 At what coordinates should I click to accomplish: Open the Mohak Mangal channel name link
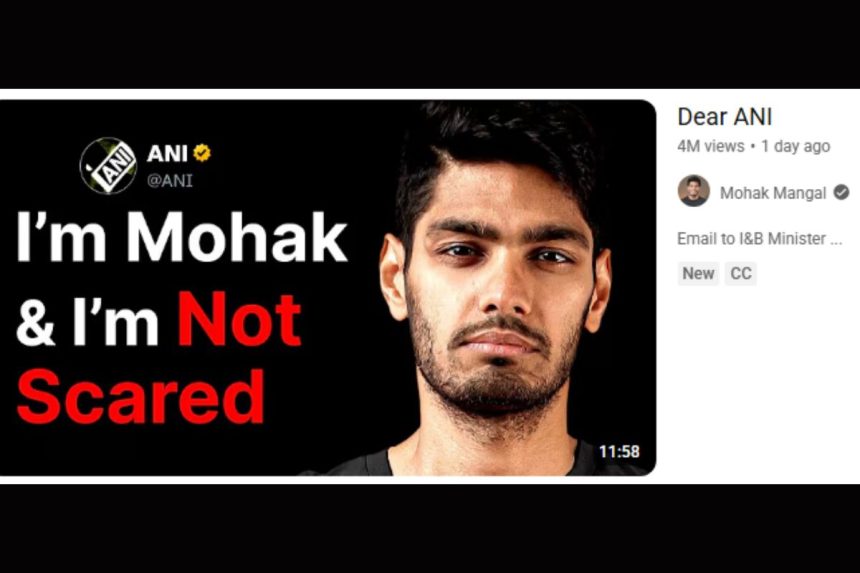773,193
